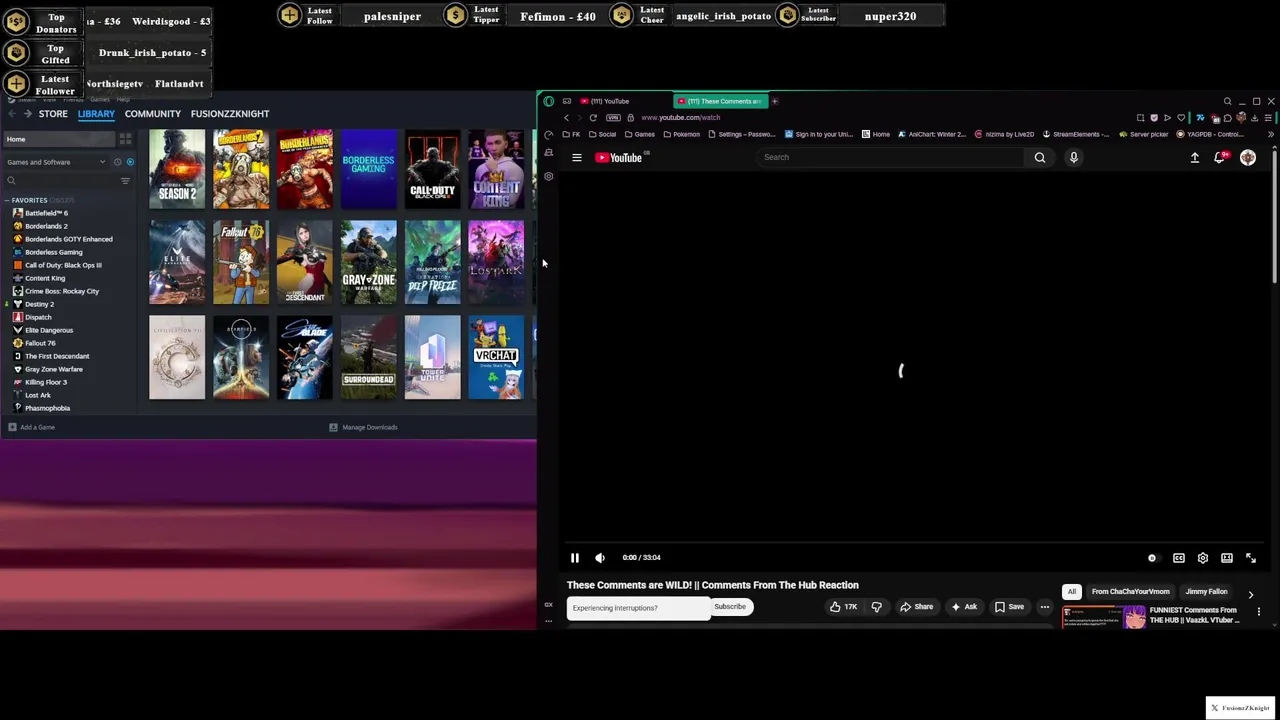Open the Server picker bookmark
Image resolution: width=1280 pixels, height=720 pixels.
coord(1144,134)
